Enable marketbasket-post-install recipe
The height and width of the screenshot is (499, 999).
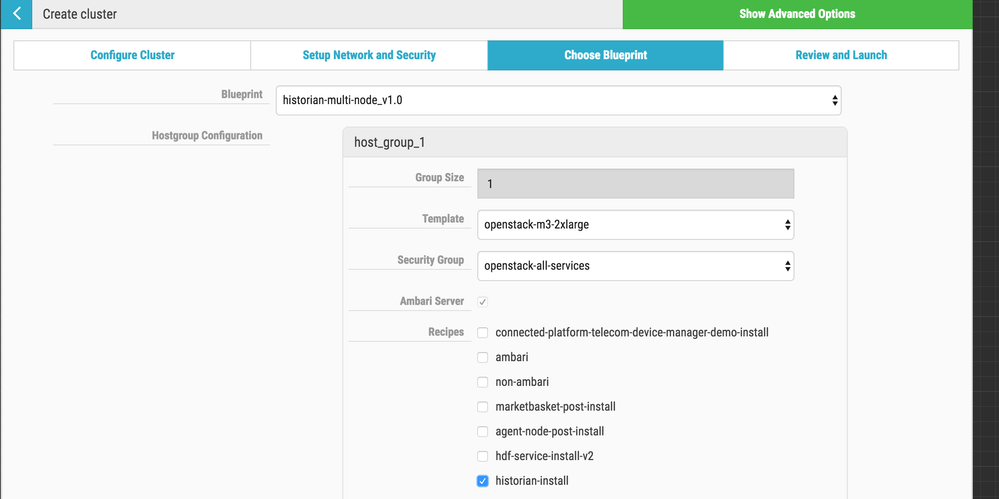pyautogui.click(x=483, y=407)
